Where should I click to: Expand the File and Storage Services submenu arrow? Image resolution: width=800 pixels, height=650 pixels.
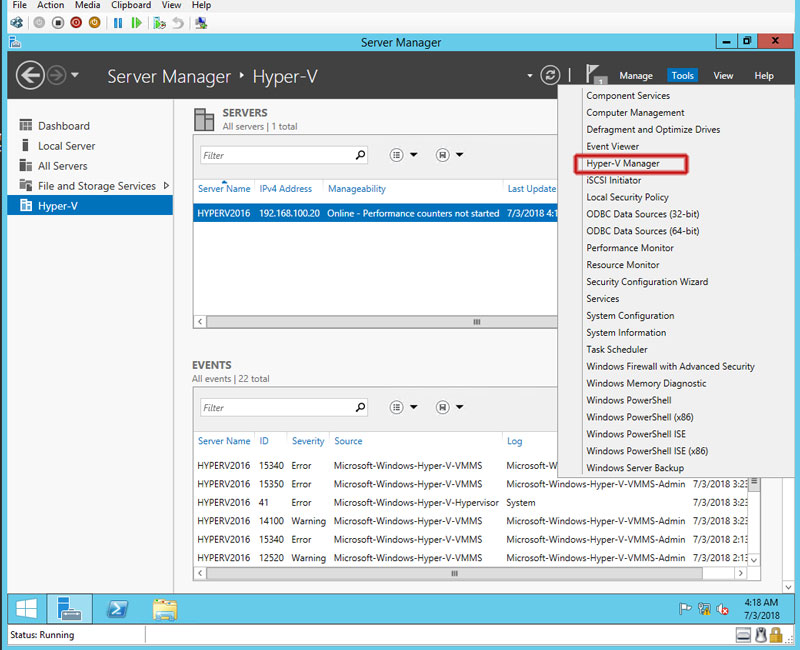click(166, 186)
